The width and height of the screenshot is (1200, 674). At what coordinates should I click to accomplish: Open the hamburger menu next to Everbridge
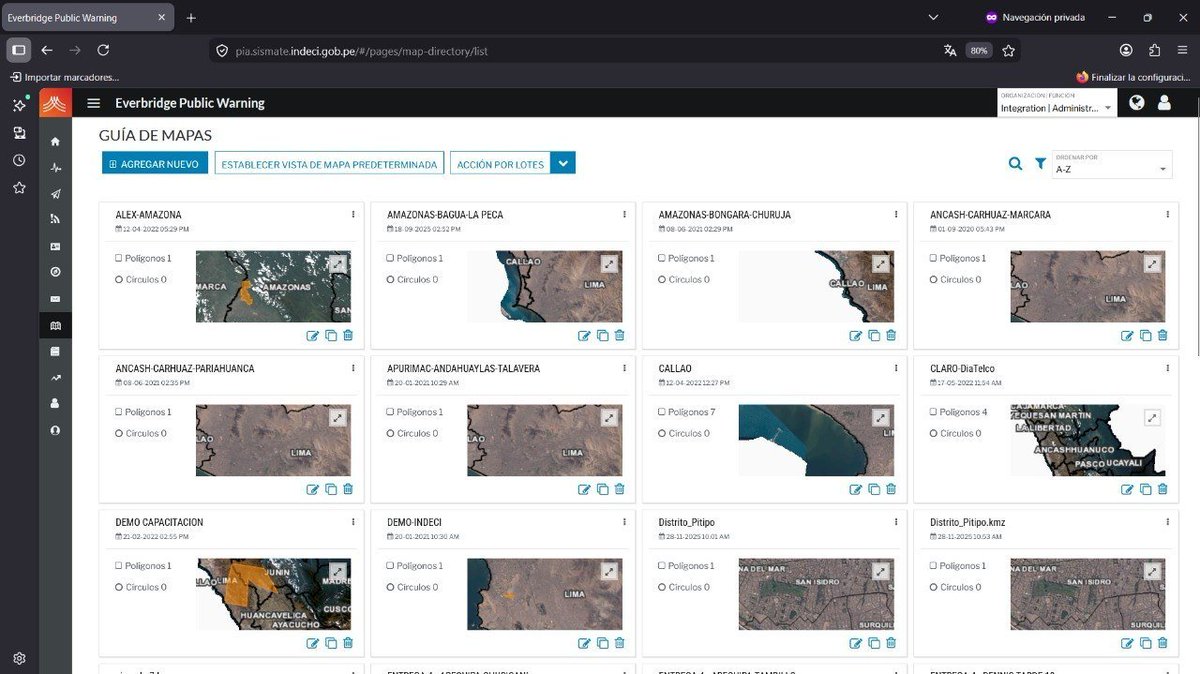[94, 103]
